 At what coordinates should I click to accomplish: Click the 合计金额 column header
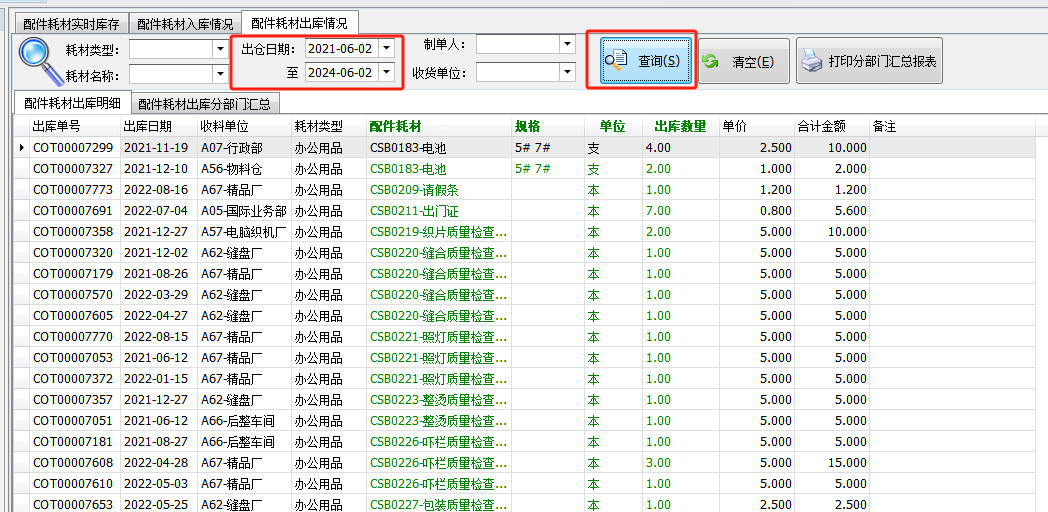coord(831,126)
